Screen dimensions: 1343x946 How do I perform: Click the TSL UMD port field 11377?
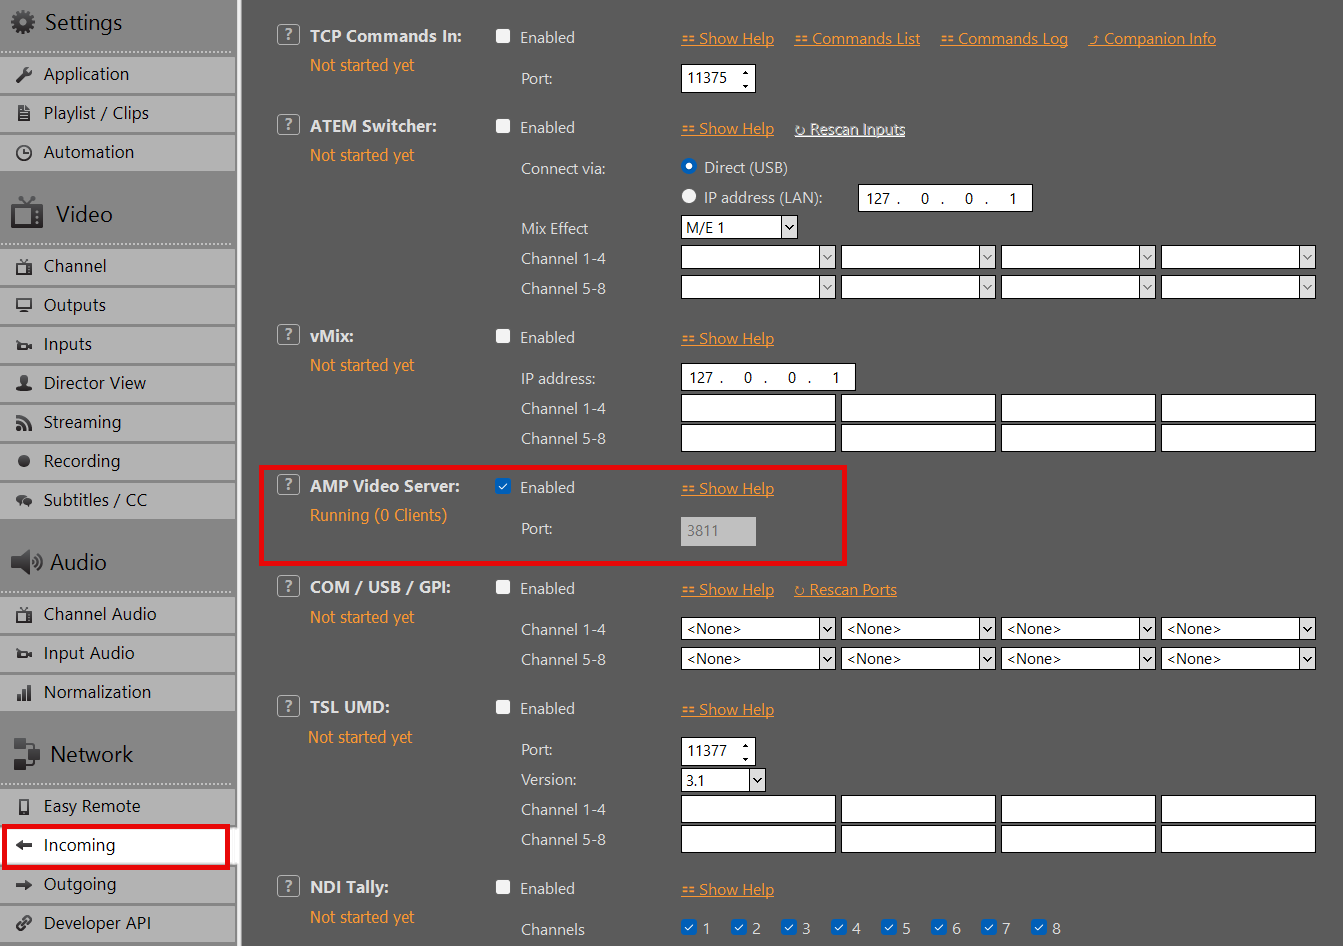coord(718,751)
